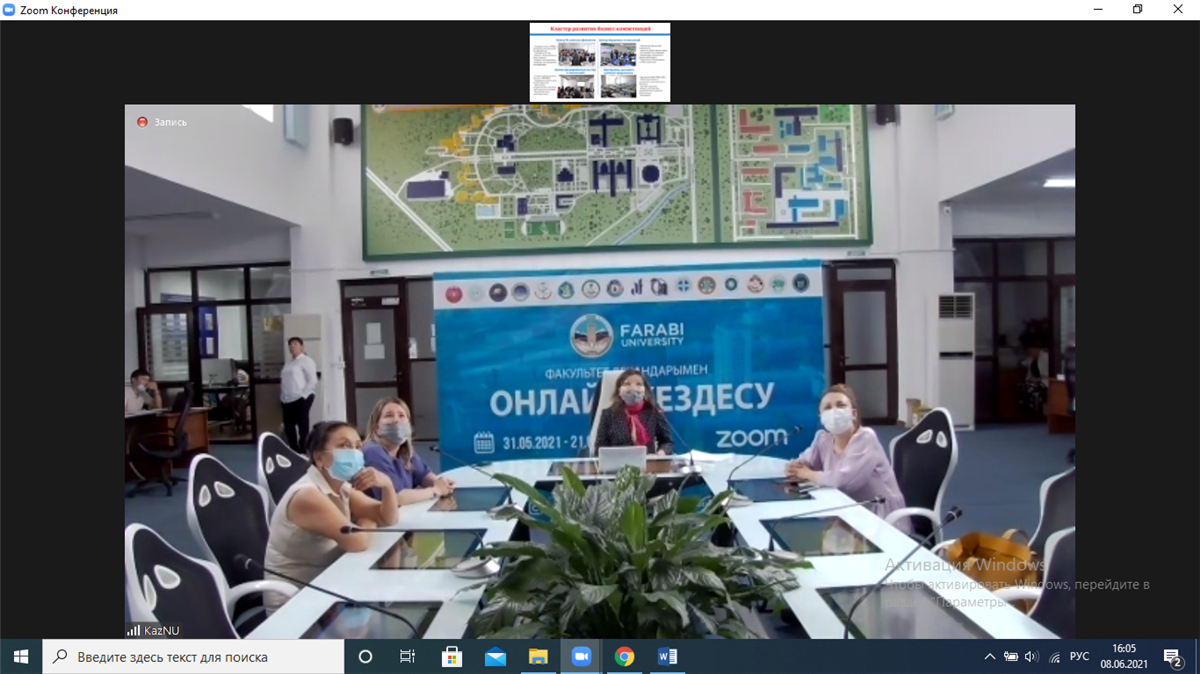Image resolution: width=1200 pixels, height=674 pixels.
Task: Open Cortana from the taskbar circle
Action: (365, 657)
